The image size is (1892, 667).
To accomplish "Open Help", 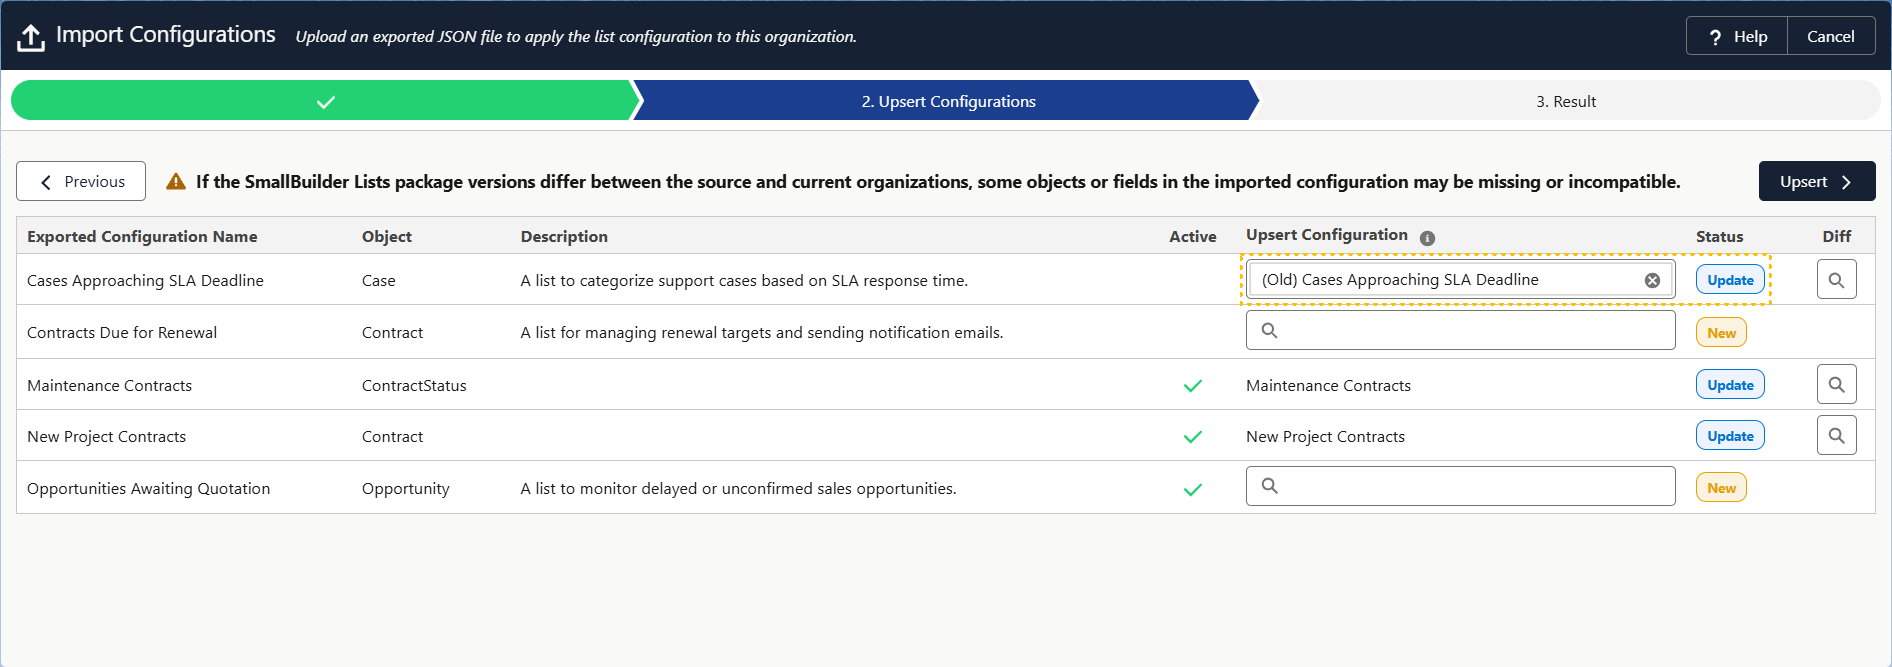I will (x=1737, y=37).
